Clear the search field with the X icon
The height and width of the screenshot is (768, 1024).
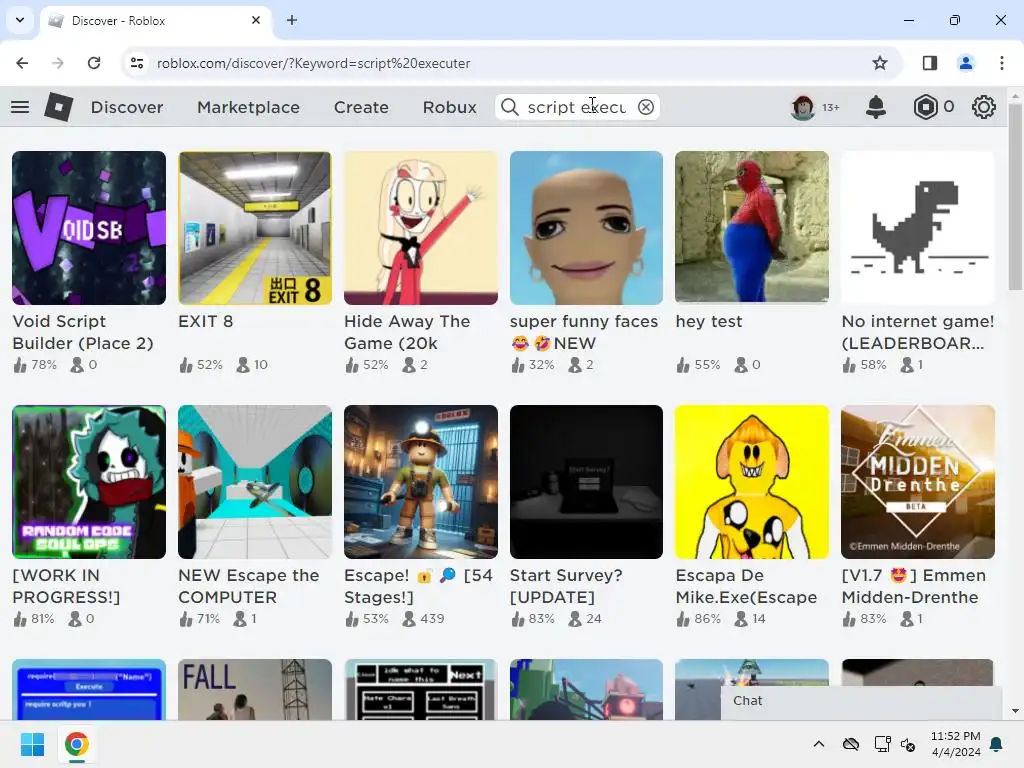point(646,107)
